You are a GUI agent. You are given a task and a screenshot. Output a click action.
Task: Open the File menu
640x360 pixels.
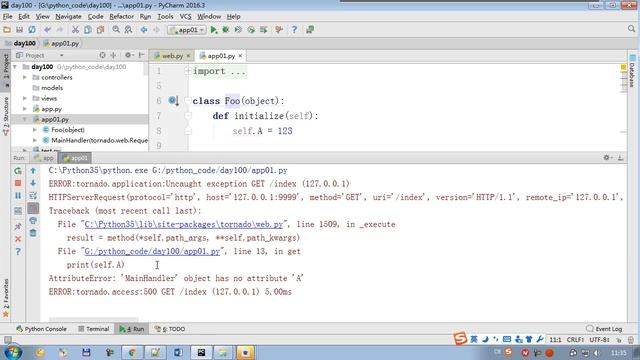pos(7,16)
